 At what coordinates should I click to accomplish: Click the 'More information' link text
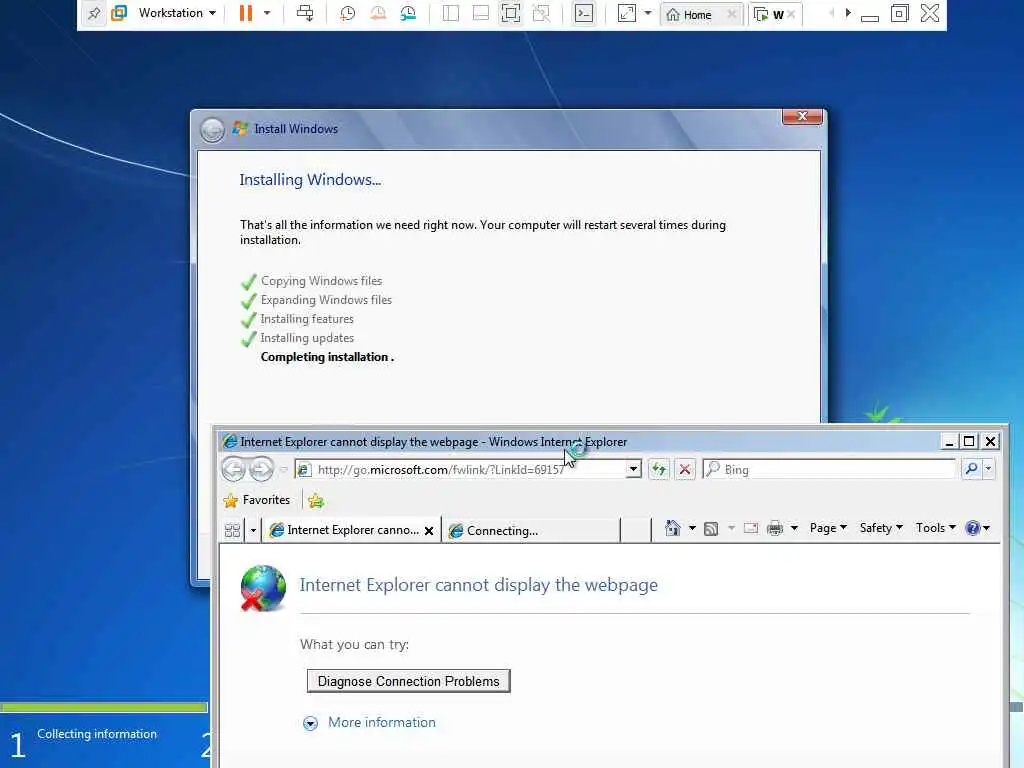tap(381, 722)
